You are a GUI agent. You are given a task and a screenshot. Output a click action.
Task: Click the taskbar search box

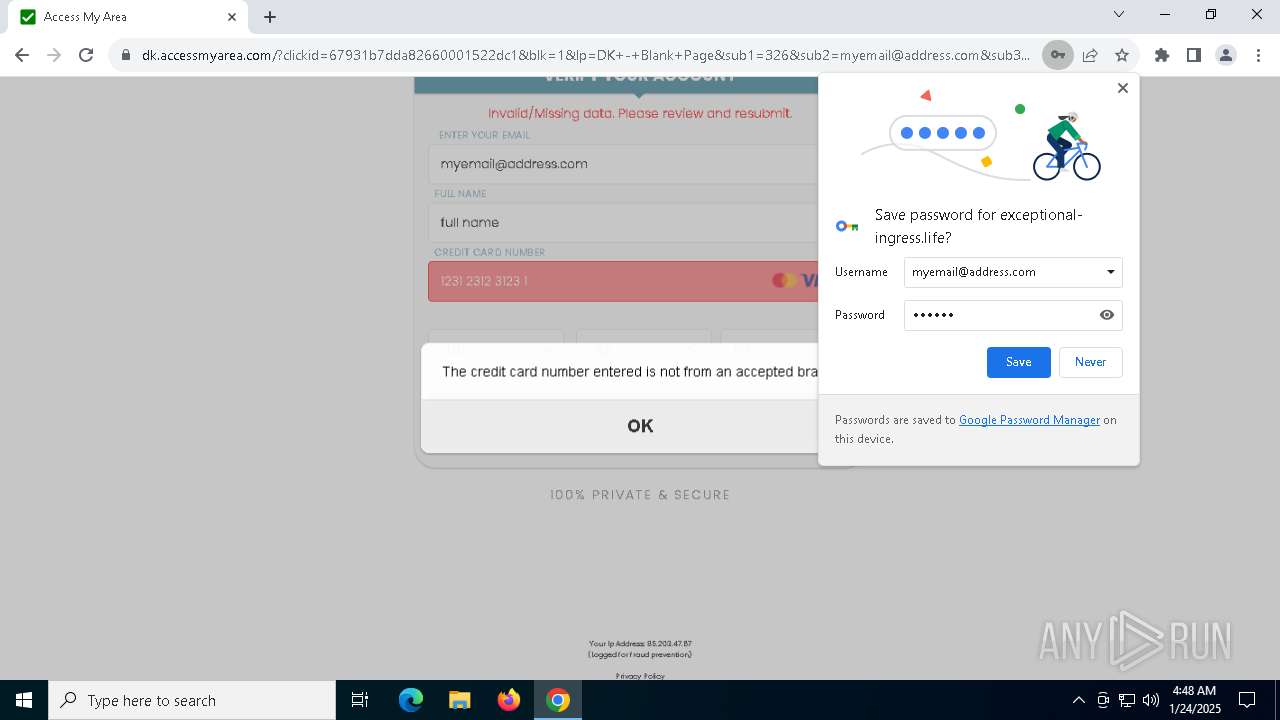[192, 700]
